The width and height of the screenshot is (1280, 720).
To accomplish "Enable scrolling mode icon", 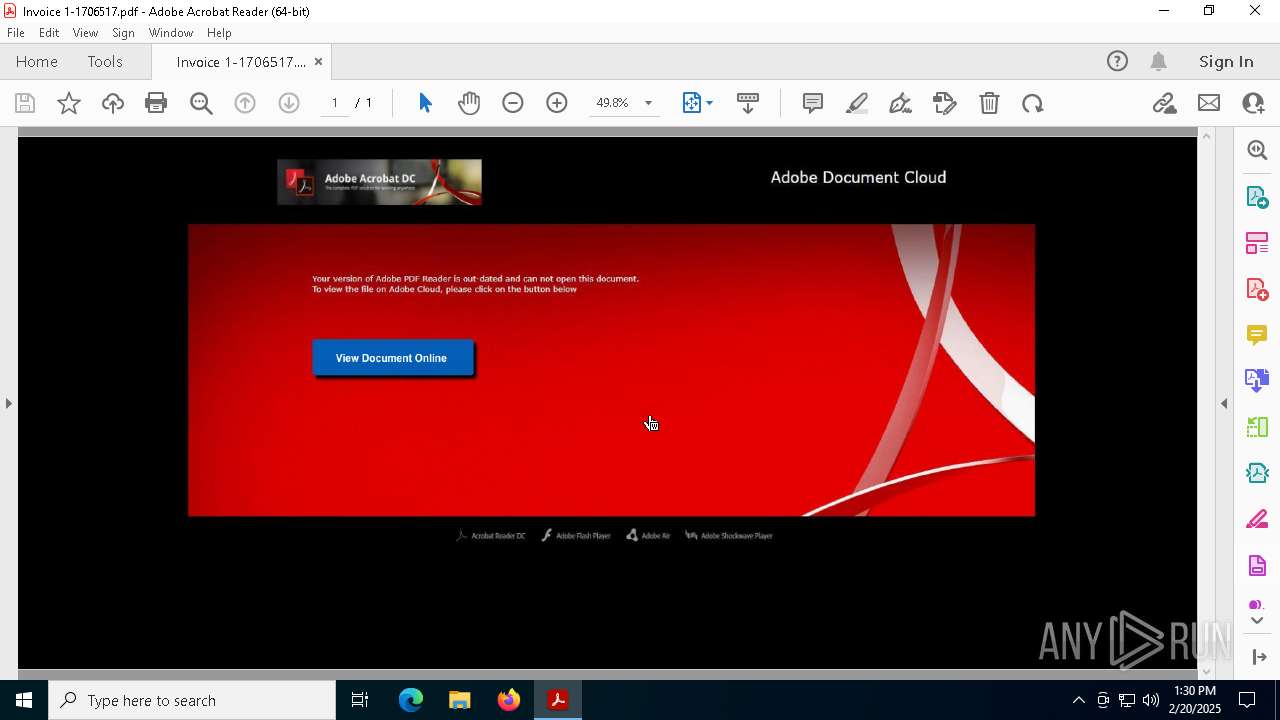I will point(748,103).
